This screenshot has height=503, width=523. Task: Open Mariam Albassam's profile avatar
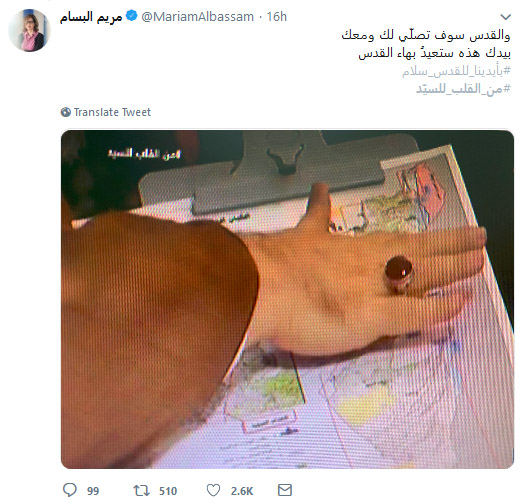29,30
